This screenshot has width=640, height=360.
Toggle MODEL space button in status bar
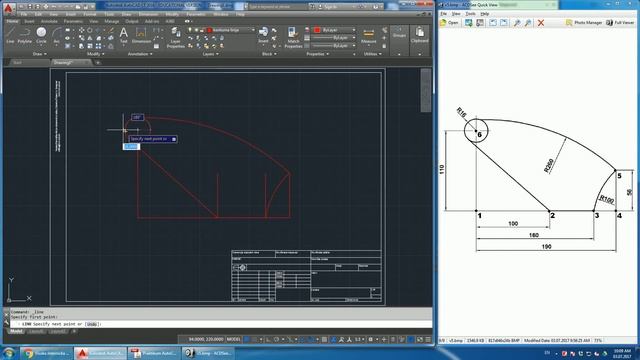[234, 340]
